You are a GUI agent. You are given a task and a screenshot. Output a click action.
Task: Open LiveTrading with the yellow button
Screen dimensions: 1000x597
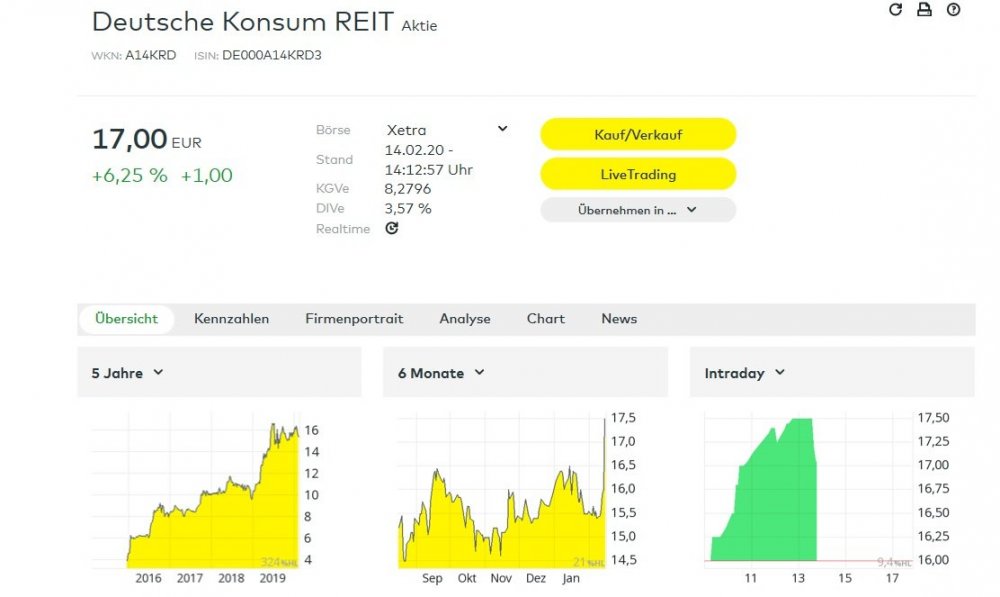coord(638,173)
